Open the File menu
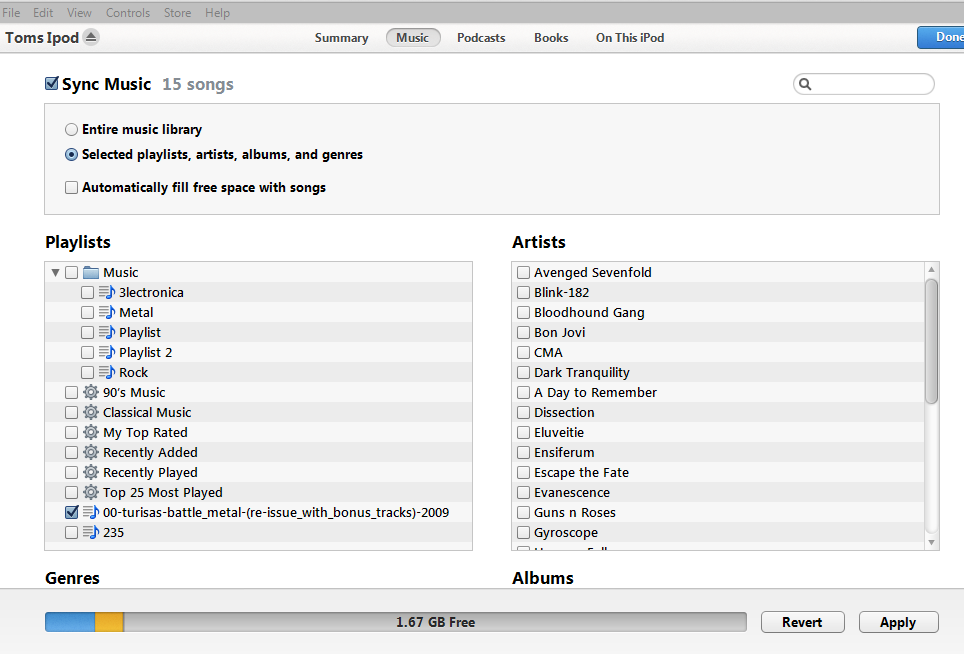This screenshot has width=964, height=654. (x=11, y=12)
